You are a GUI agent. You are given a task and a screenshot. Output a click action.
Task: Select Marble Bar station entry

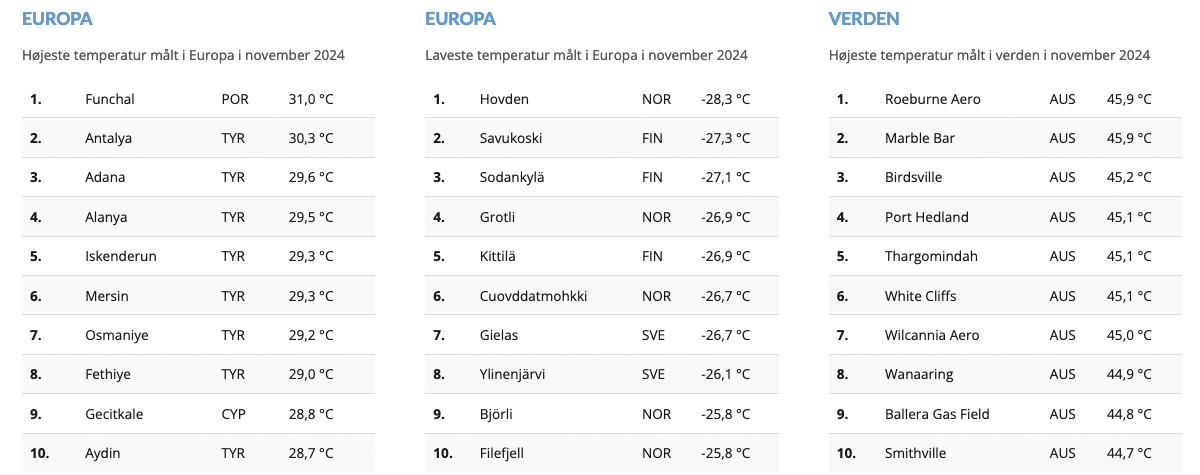pos(920,138)
